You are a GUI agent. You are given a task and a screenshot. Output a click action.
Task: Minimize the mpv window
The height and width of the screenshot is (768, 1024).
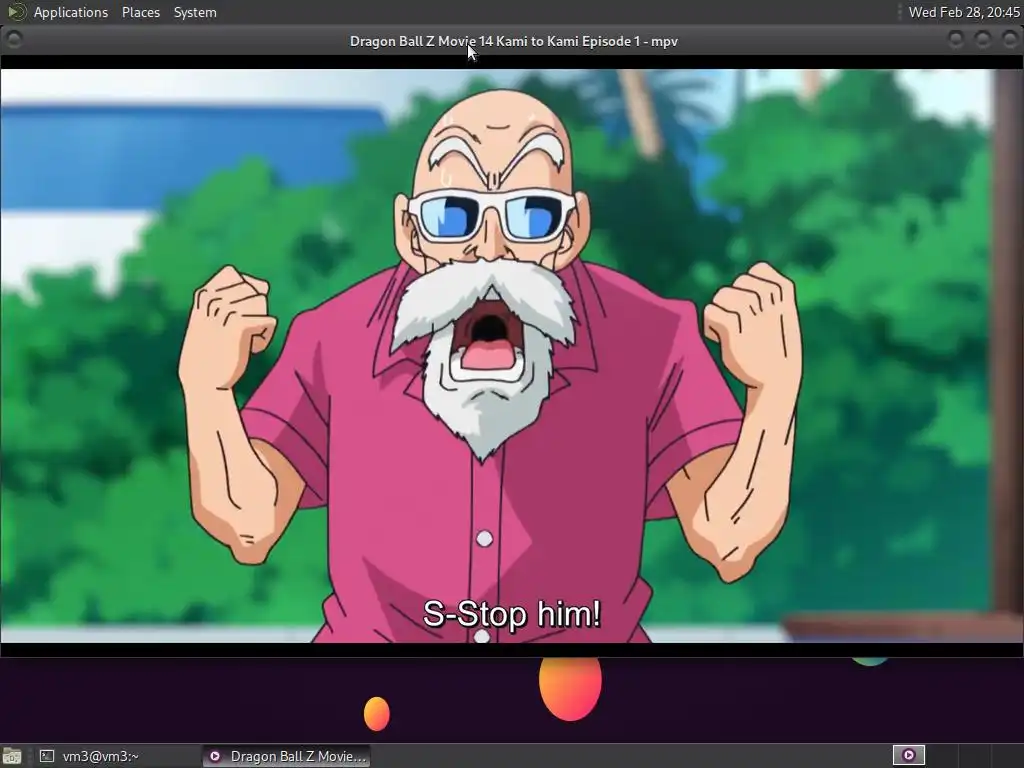(x=955, y=40)
